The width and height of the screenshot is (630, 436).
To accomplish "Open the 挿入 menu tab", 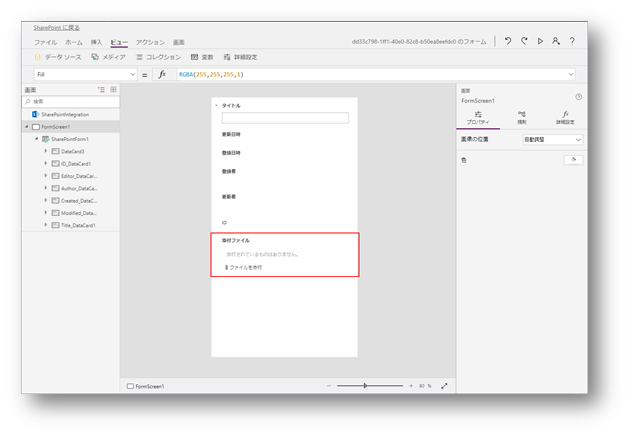I will tap(97, 43).
